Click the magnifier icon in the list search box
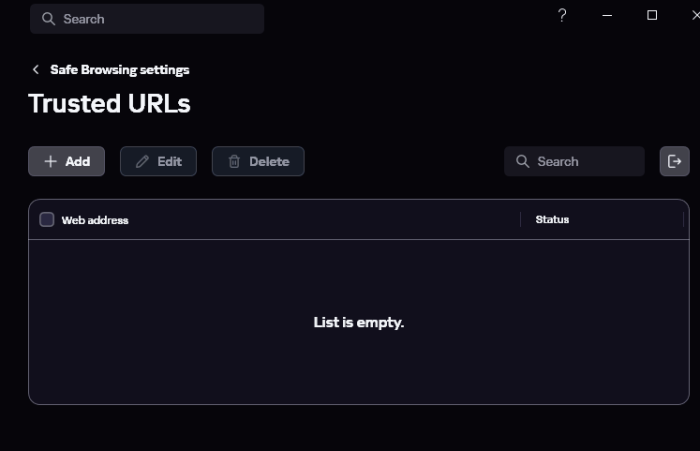The height and width of the screenshot is (451, 700). tap(522, 161)
